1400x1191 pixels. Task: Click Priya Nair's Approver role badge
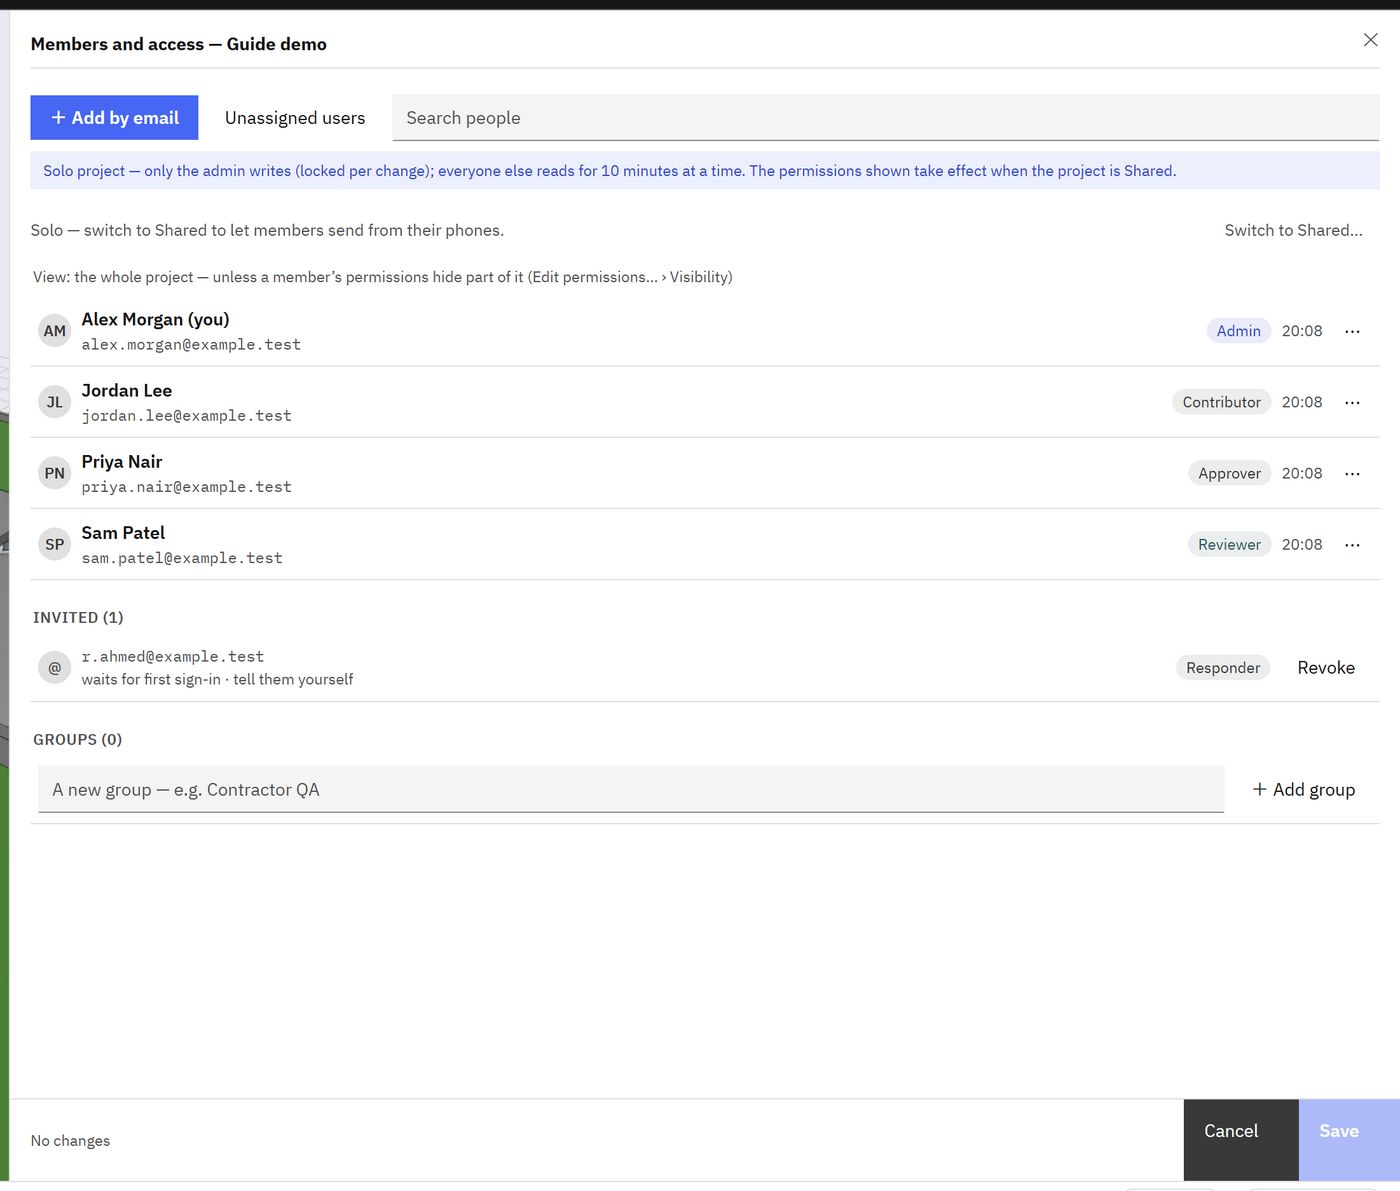[x=1229, y=473]
